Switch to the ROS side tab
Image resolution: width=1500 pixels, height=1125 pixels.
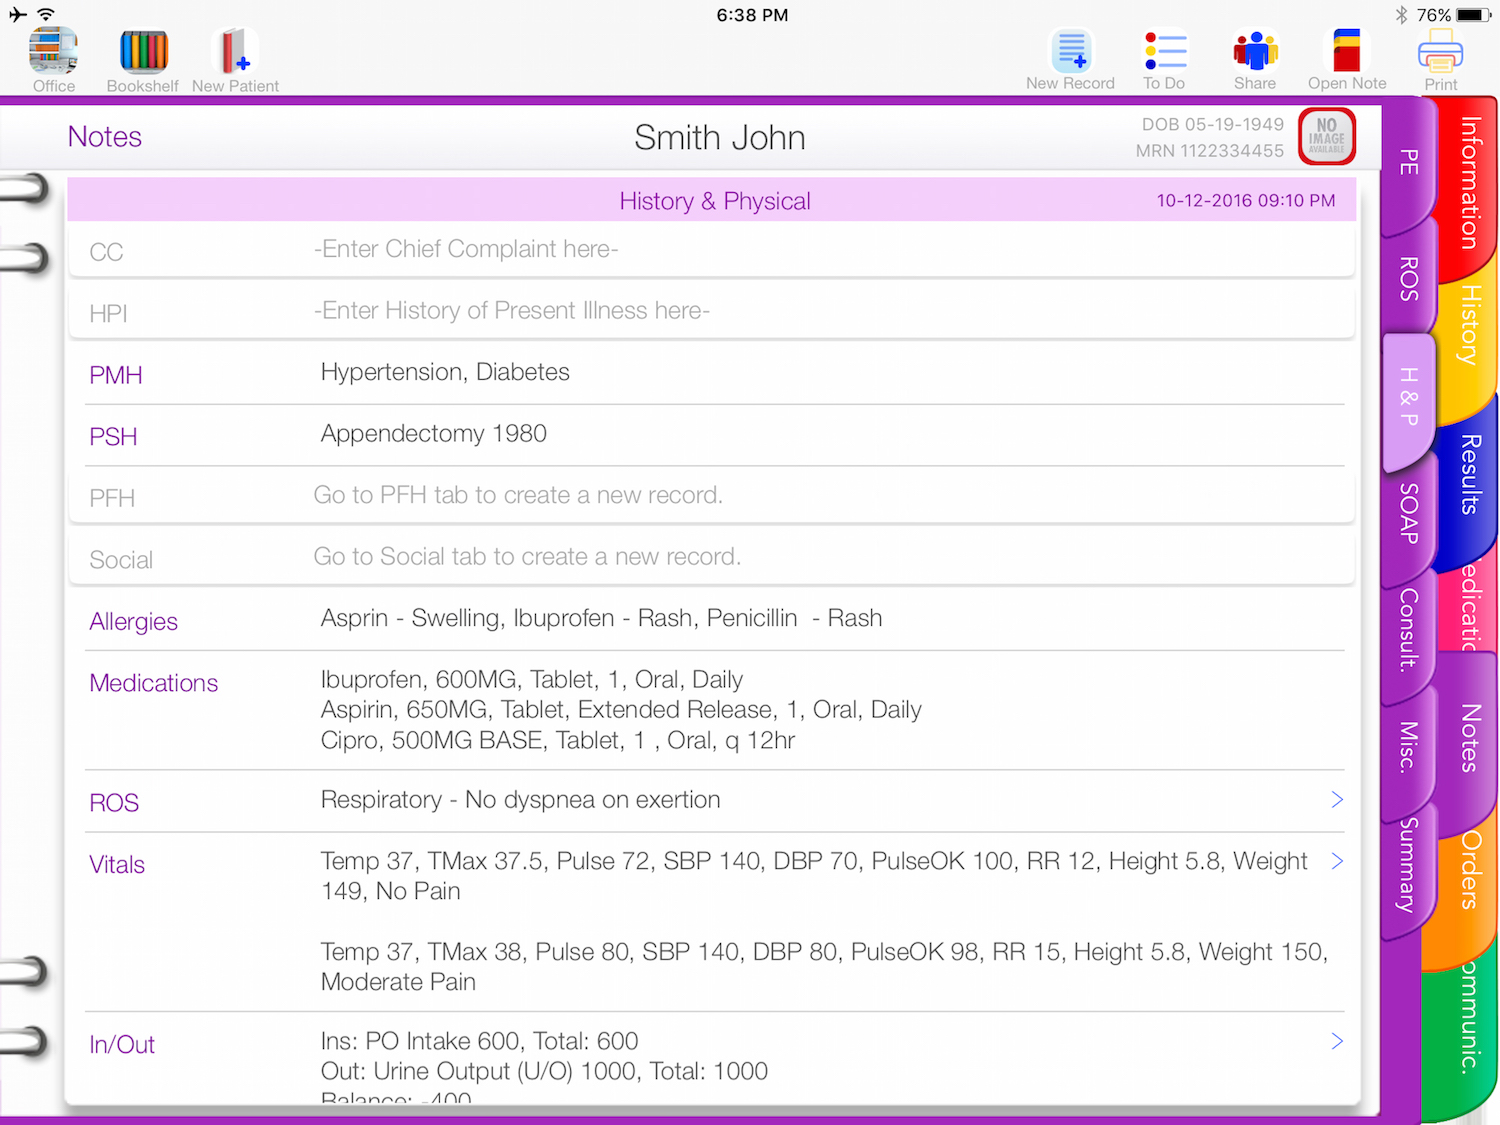[1409, 279]
